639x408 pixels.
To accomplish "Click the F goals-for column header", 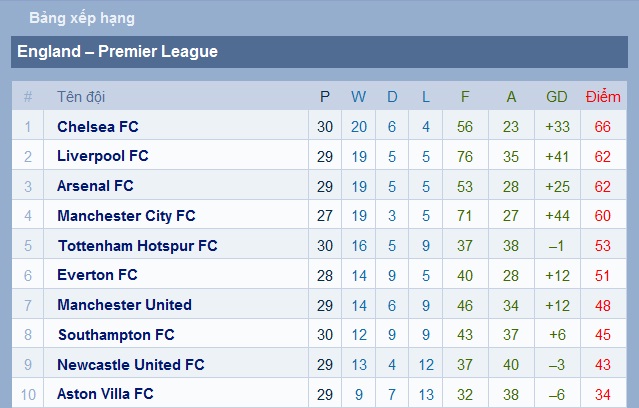I will [x=465, y=97].
